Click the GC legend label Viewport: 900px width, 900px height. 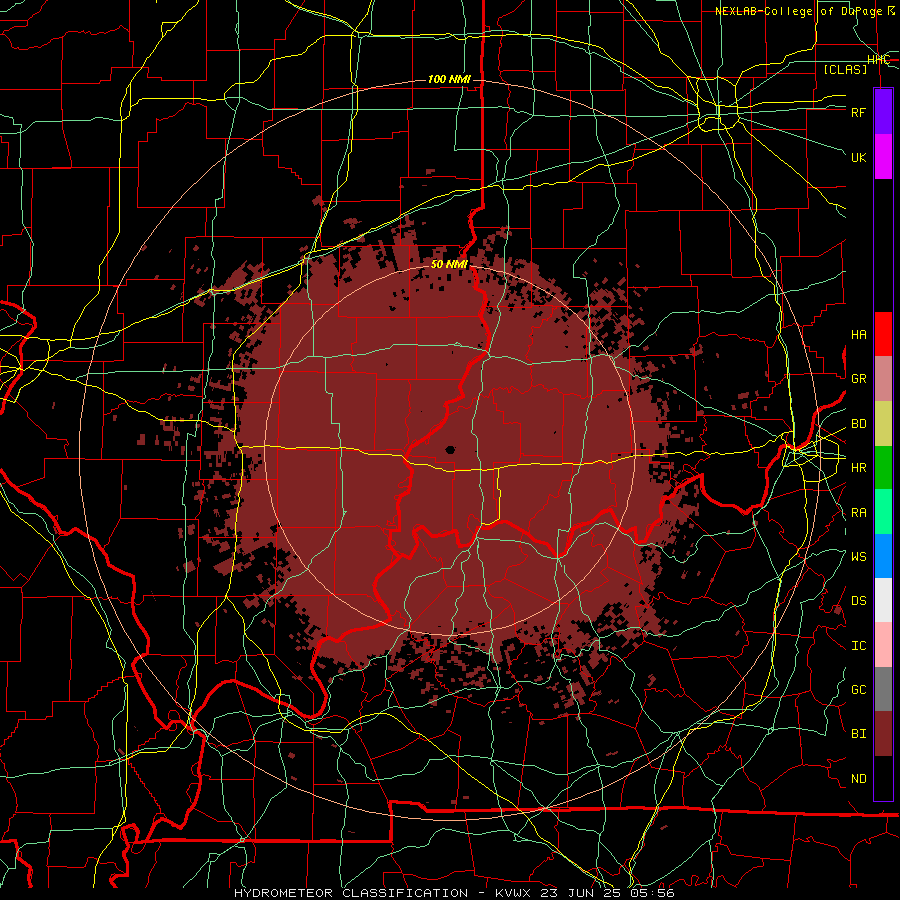[x=859, y=690]
